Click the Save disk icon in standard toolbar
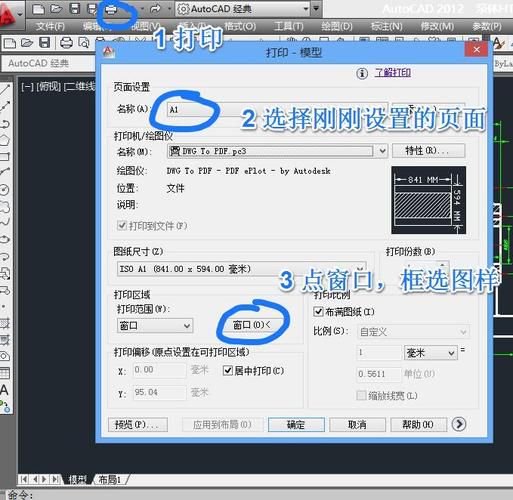This screenshot has width=513, height=500. tap(45, 43)
